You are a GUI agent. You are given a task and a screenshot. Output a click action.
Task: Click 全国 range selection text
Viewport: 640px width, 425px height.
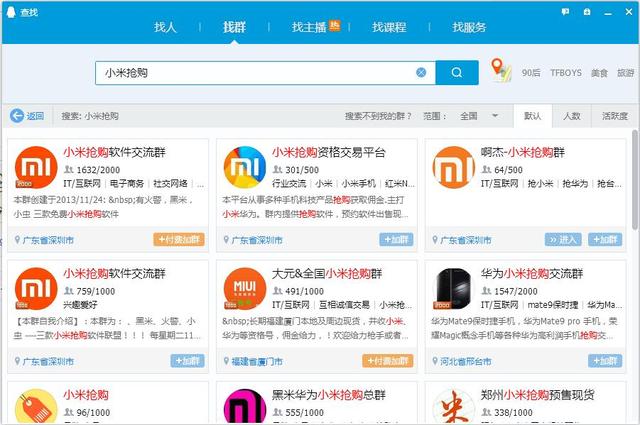click(x=469, y=116)
